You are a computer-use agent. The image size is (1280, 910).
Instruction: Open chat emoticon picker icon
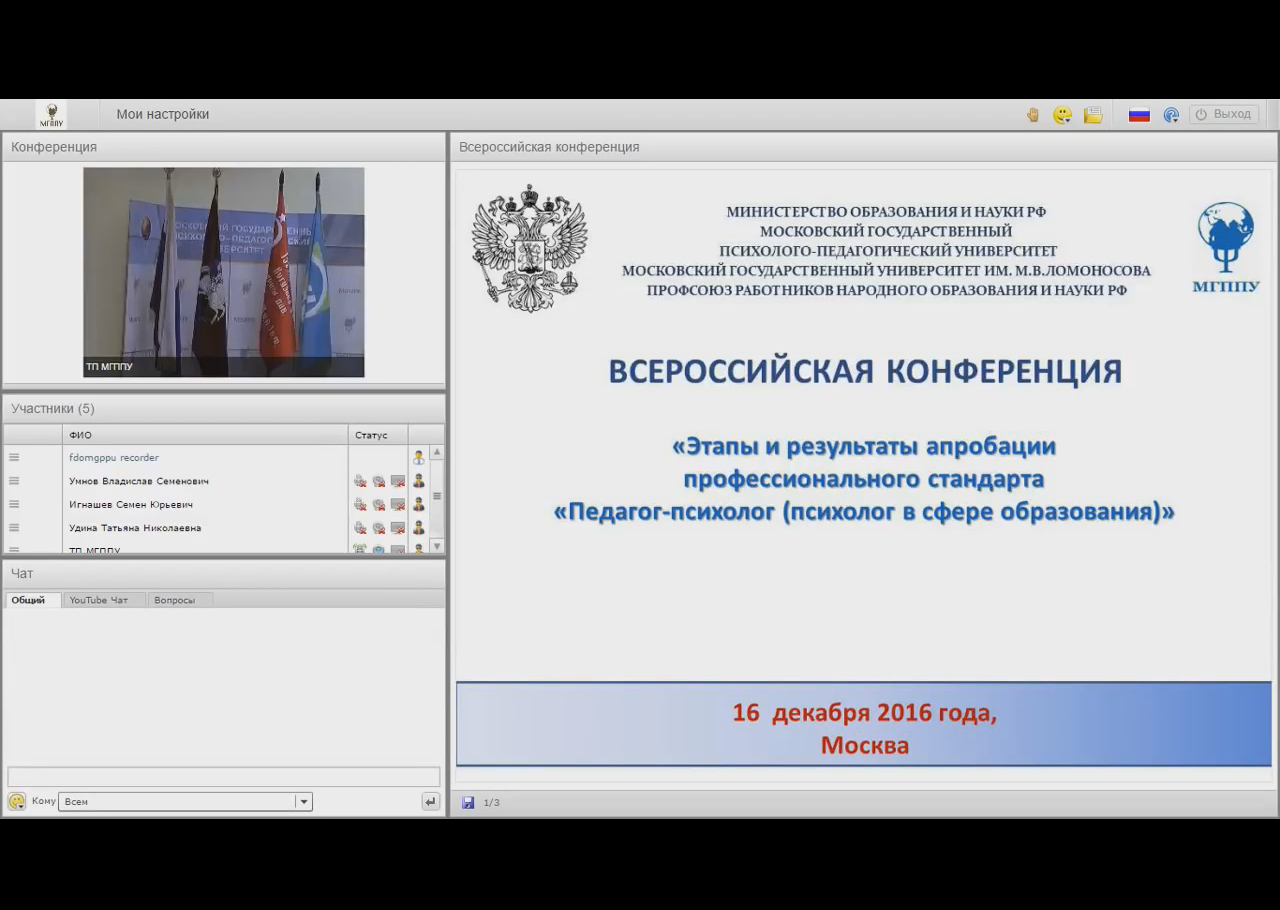click(17, 801)
